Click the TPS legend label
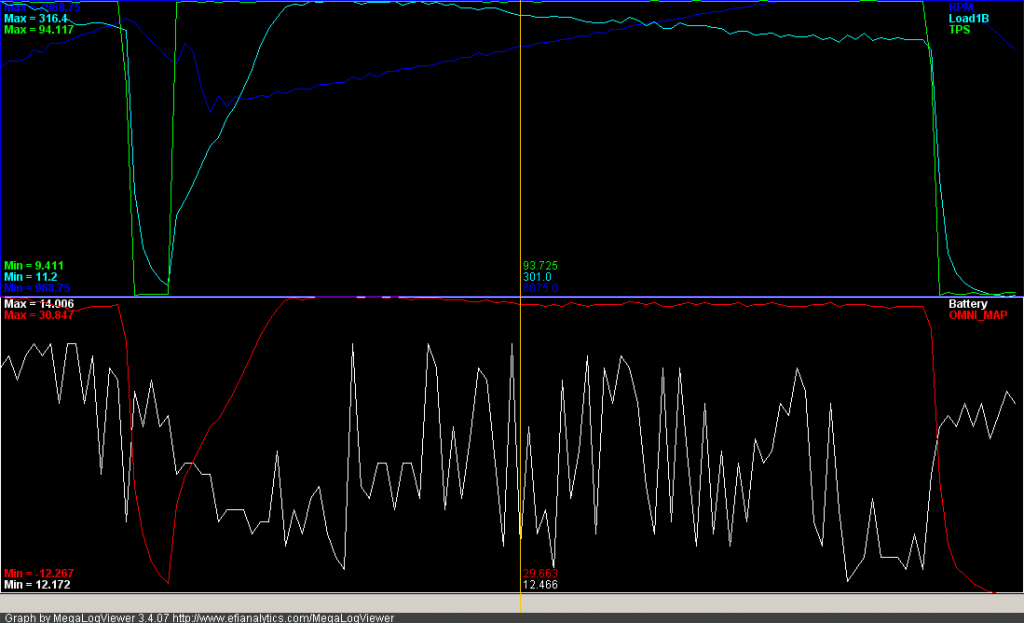 (x=959, y=29)
